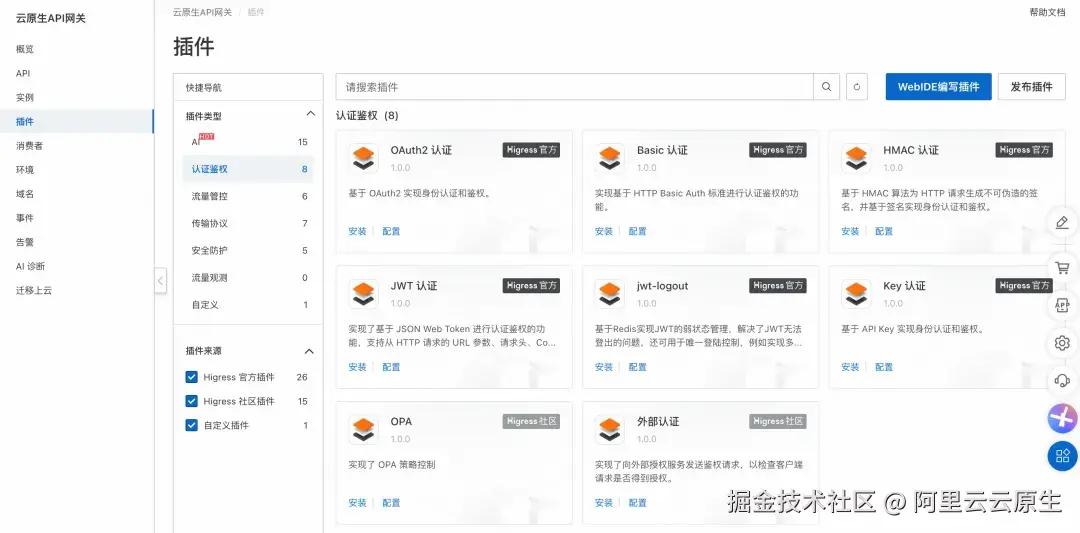Select the 传输协议 plugin type
The width and height of the screenshot is (1080, 533).
pyautogui.click(x=248, y=223)
